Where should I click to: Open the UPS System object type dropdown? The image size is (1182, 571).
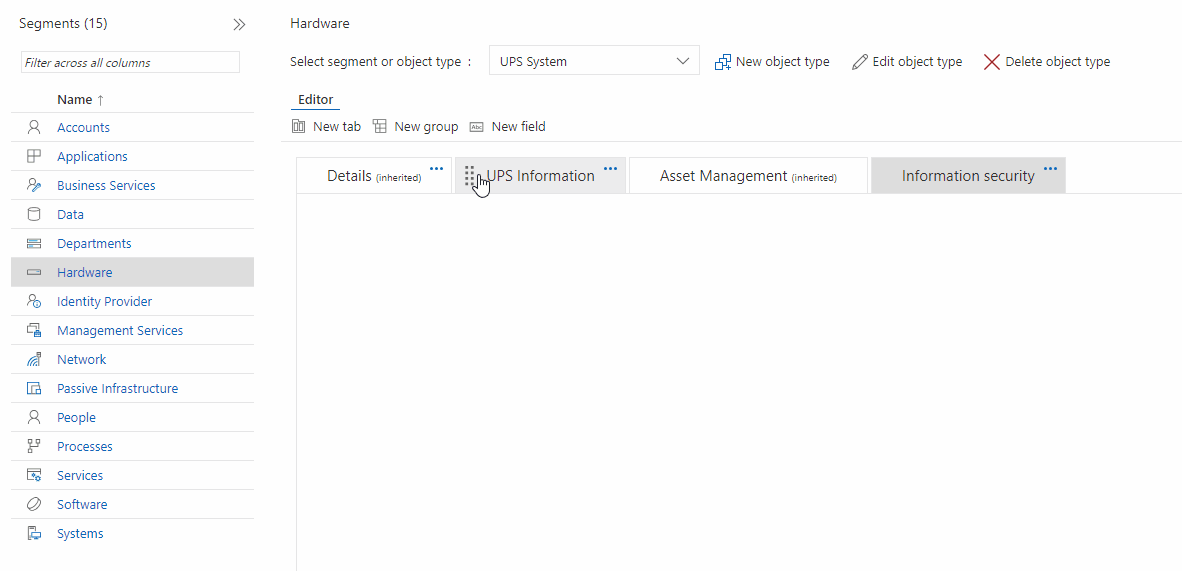(594, 61)
